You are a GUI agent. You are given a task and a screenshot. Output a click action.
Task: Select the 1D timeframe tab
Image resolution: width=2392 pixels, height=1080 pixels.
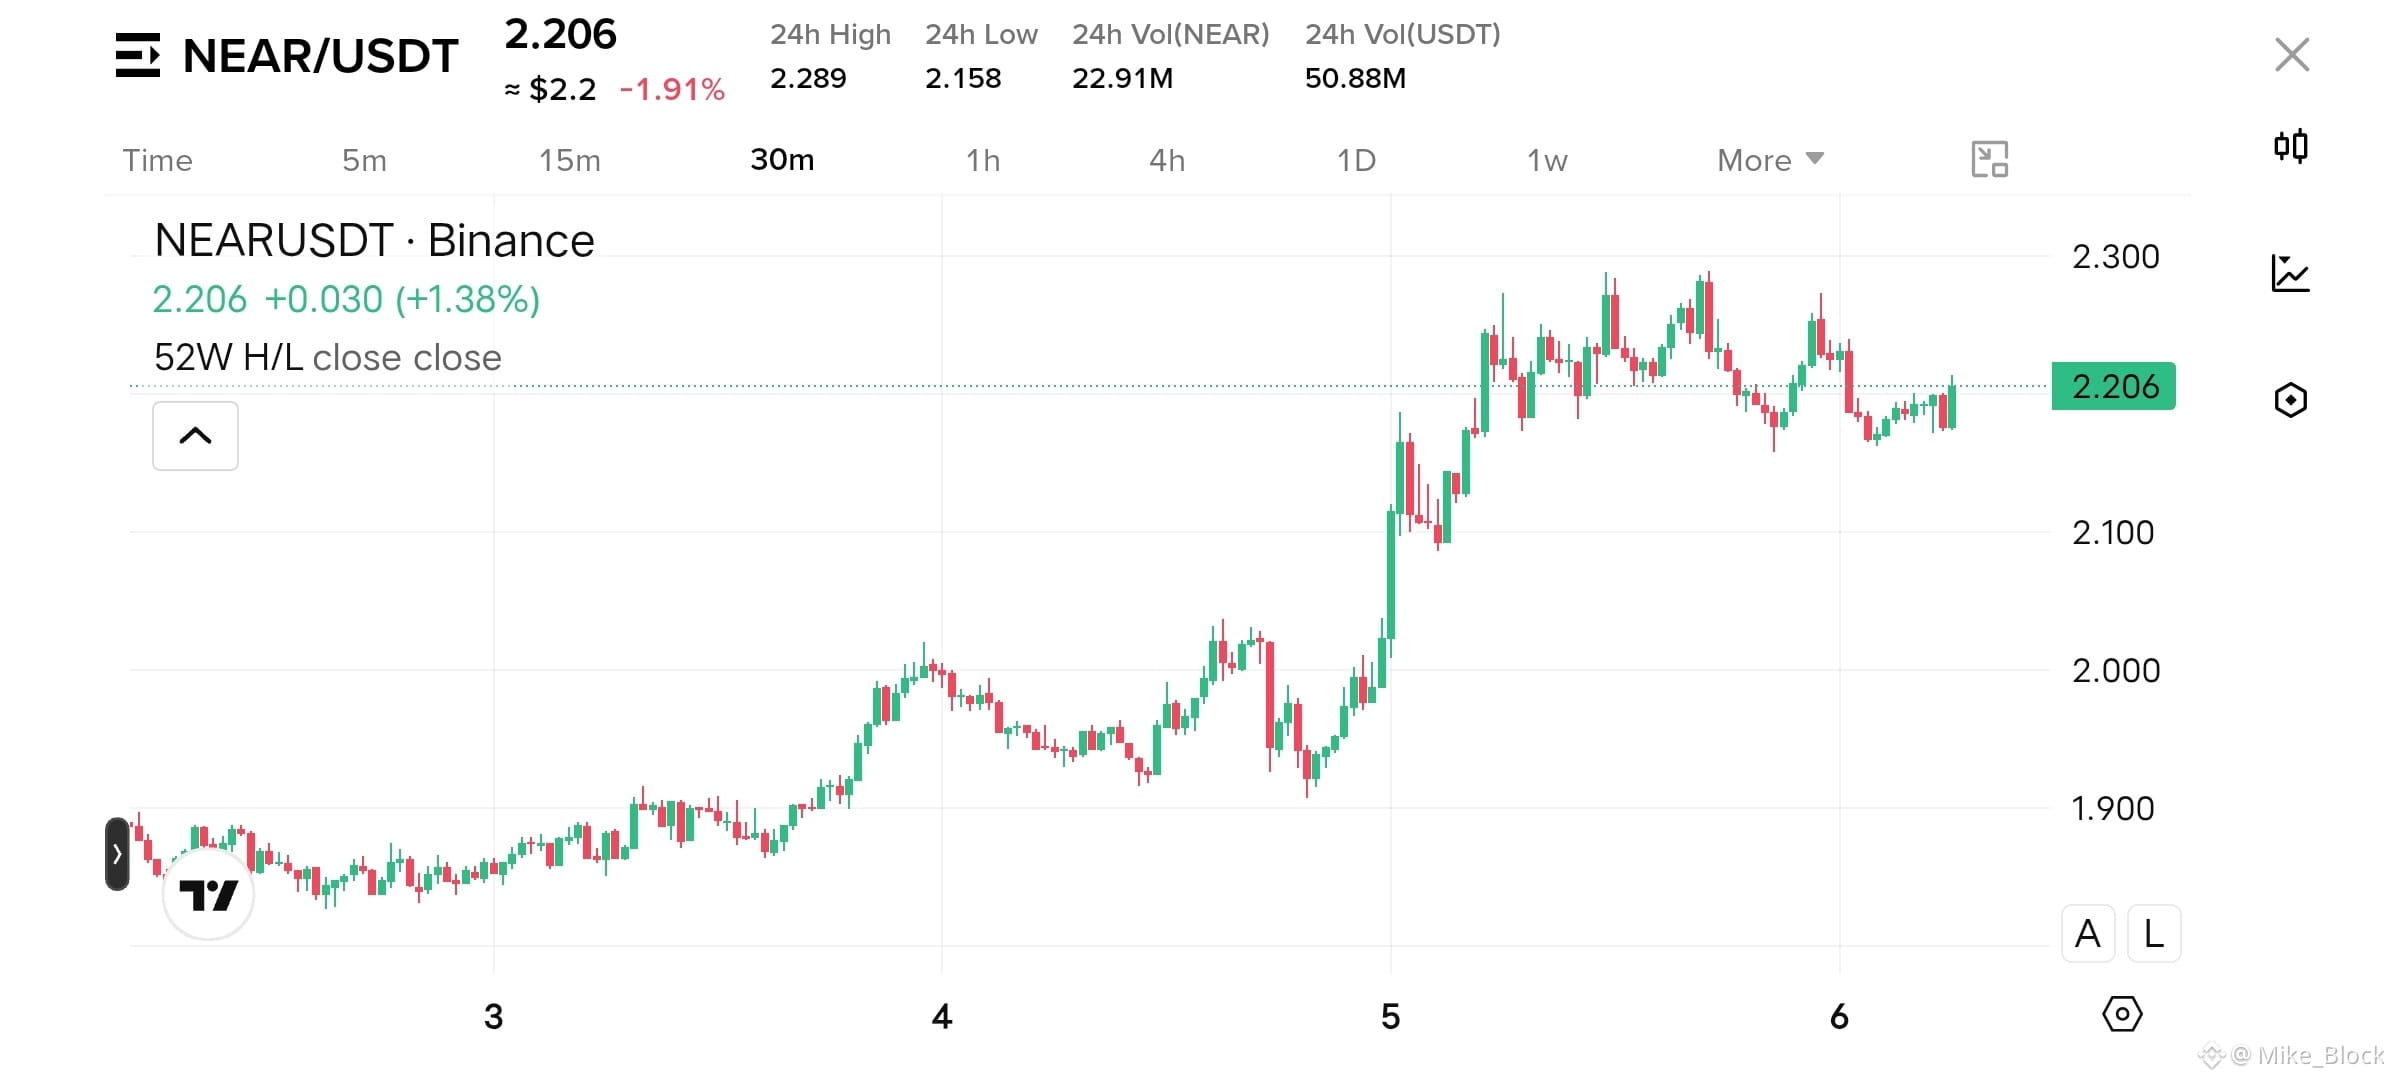(1356, 160)
